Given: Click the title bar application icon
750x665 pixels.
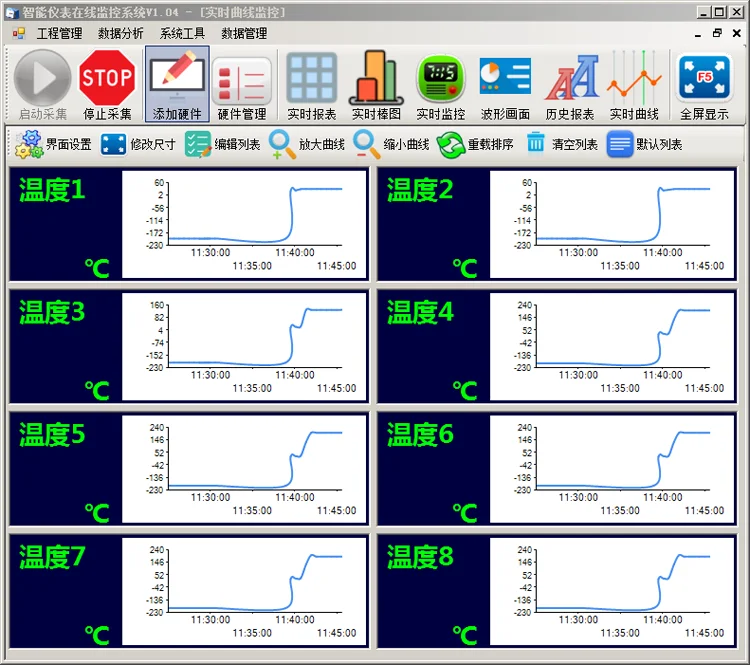Looking at the screenshot, I should pyautogui.click(x=12, y=13).
